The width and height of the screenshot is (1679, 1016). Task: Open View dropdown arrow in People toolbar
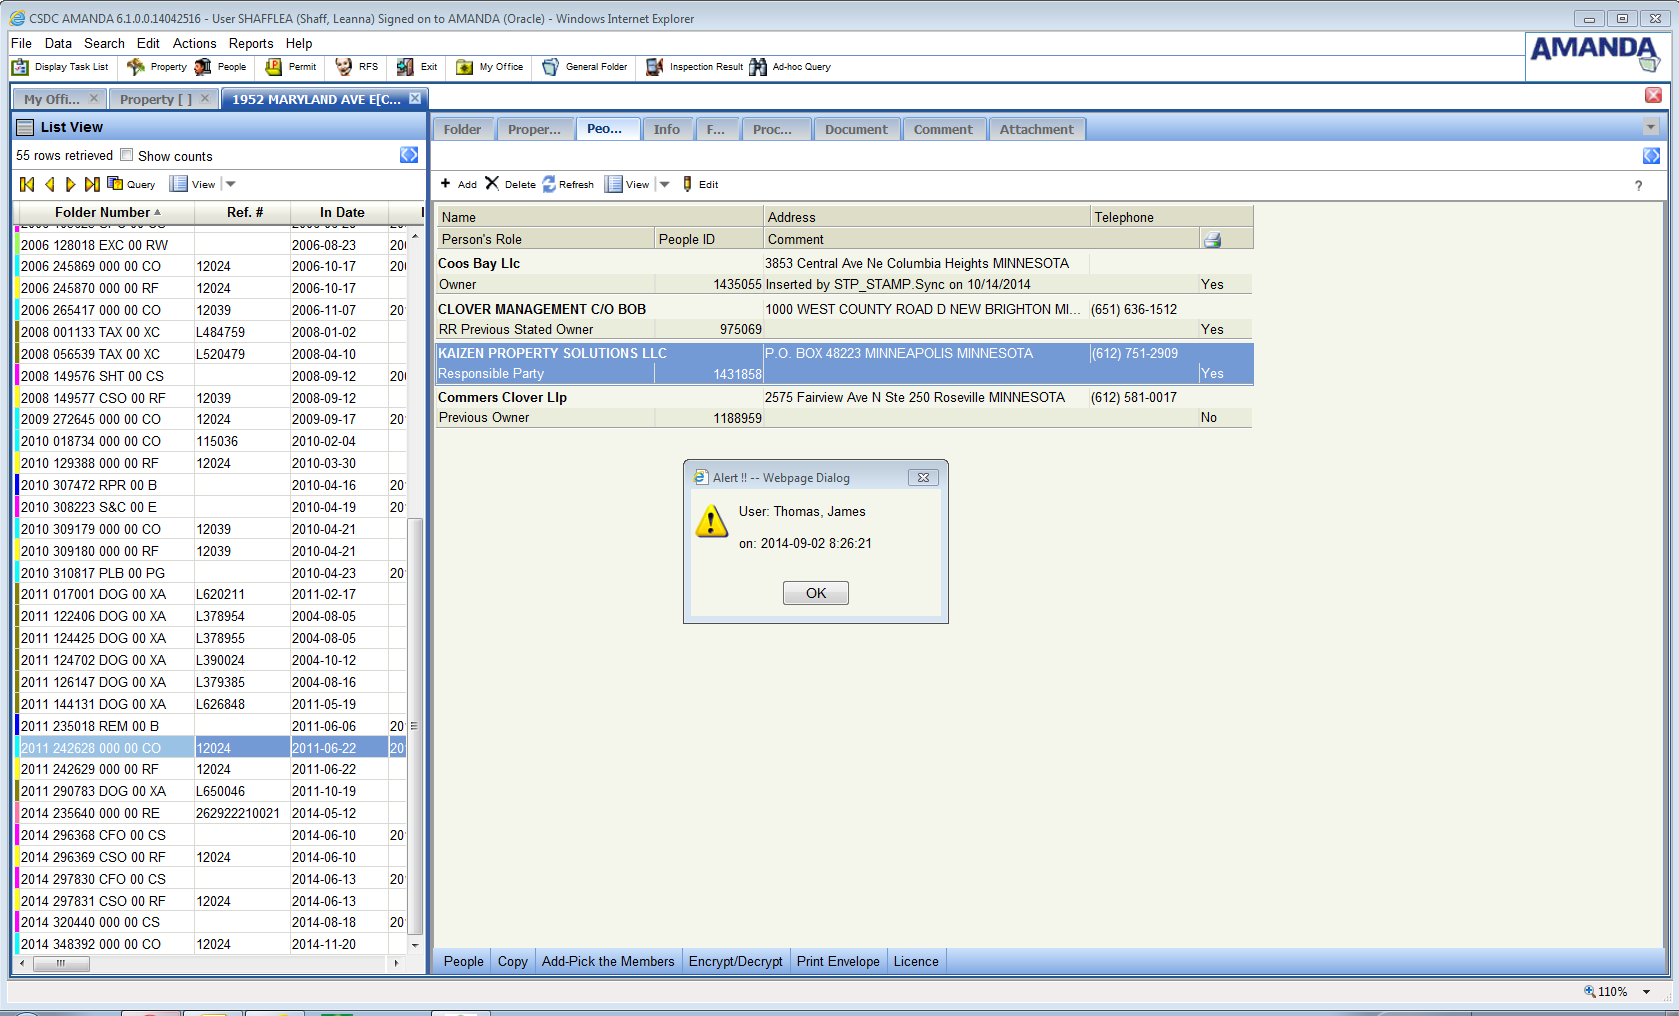(x=665, y=184)
